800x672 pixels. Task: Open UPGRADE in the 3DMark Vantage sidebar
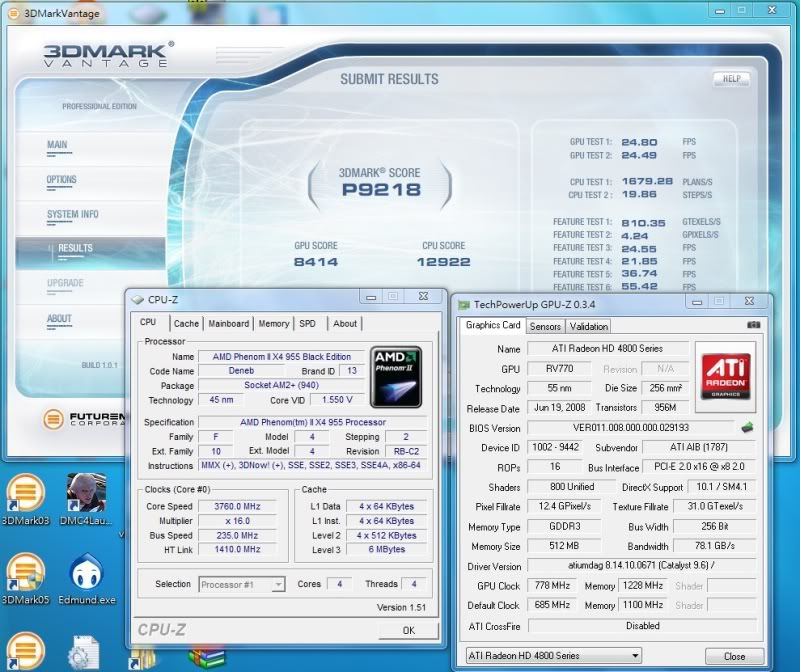tap(65, 283)
